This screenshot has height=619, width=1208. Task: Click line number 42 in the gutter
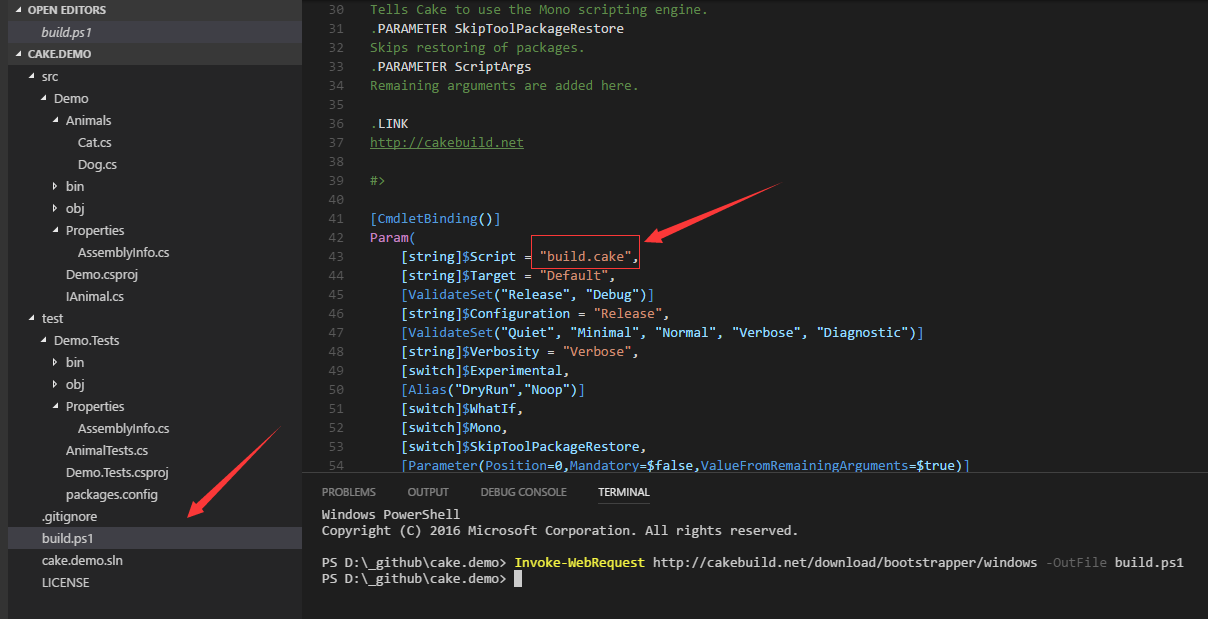click(335, 238)
